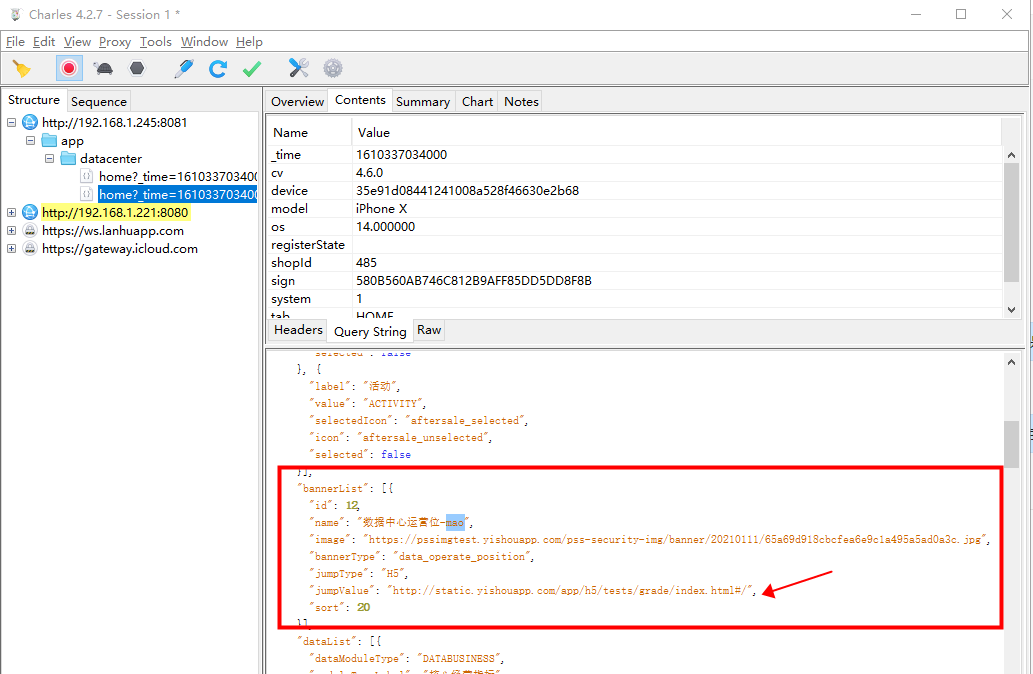Open the Window menu
Image resolution: width=1033 pixels, height=674 pixels.
[x=204, y=42]
